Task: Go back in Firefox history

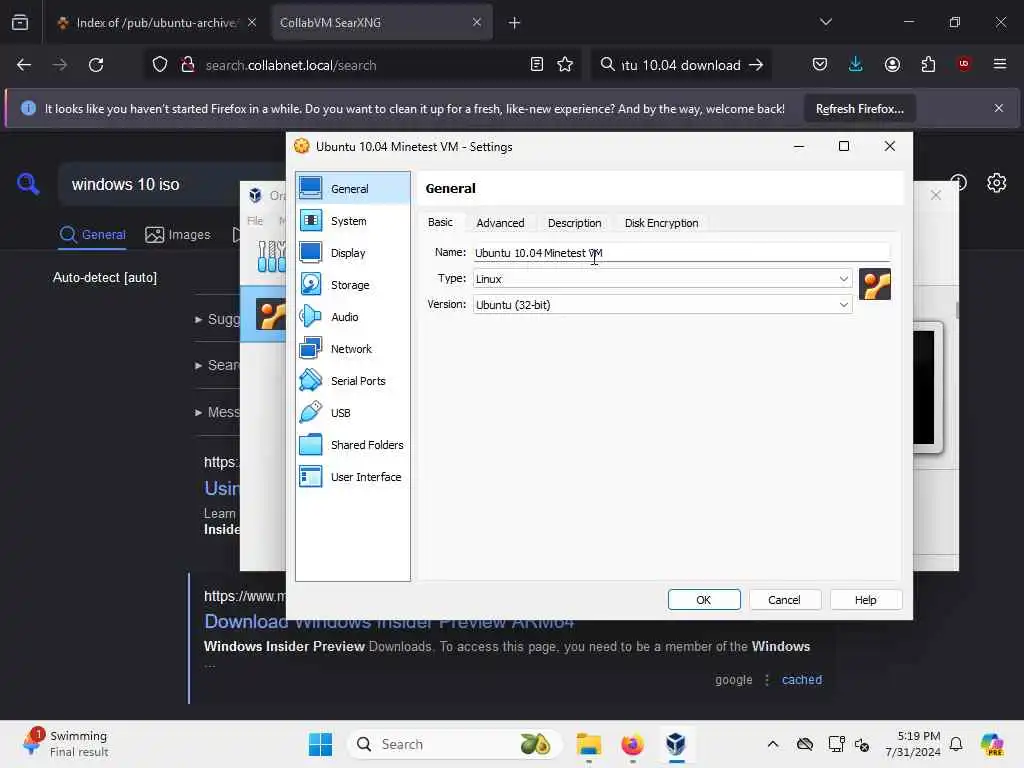Action: click(24, 65)
